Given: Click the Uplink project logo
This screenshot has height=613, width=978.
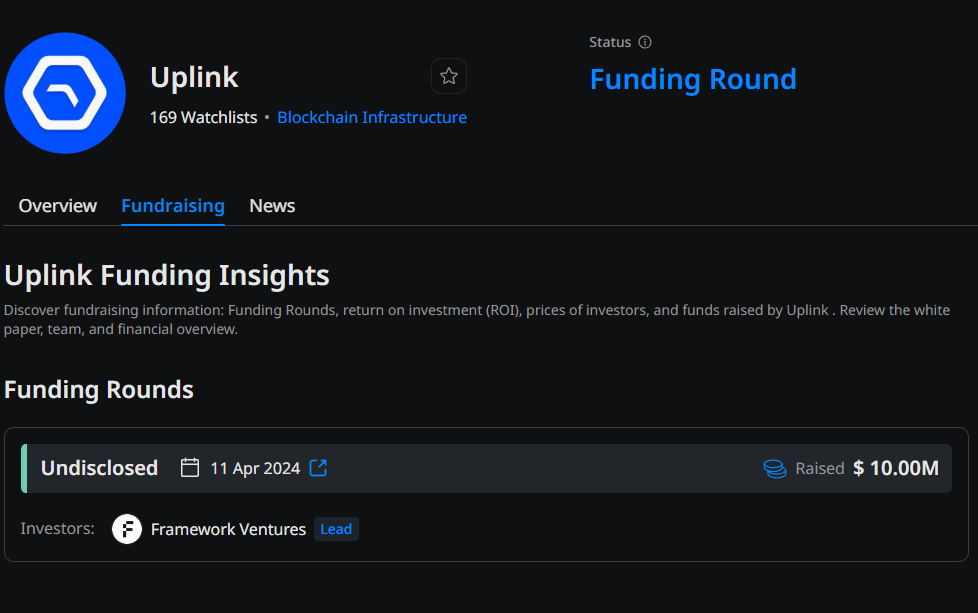Looking at the screenshot, I should 65,93.
